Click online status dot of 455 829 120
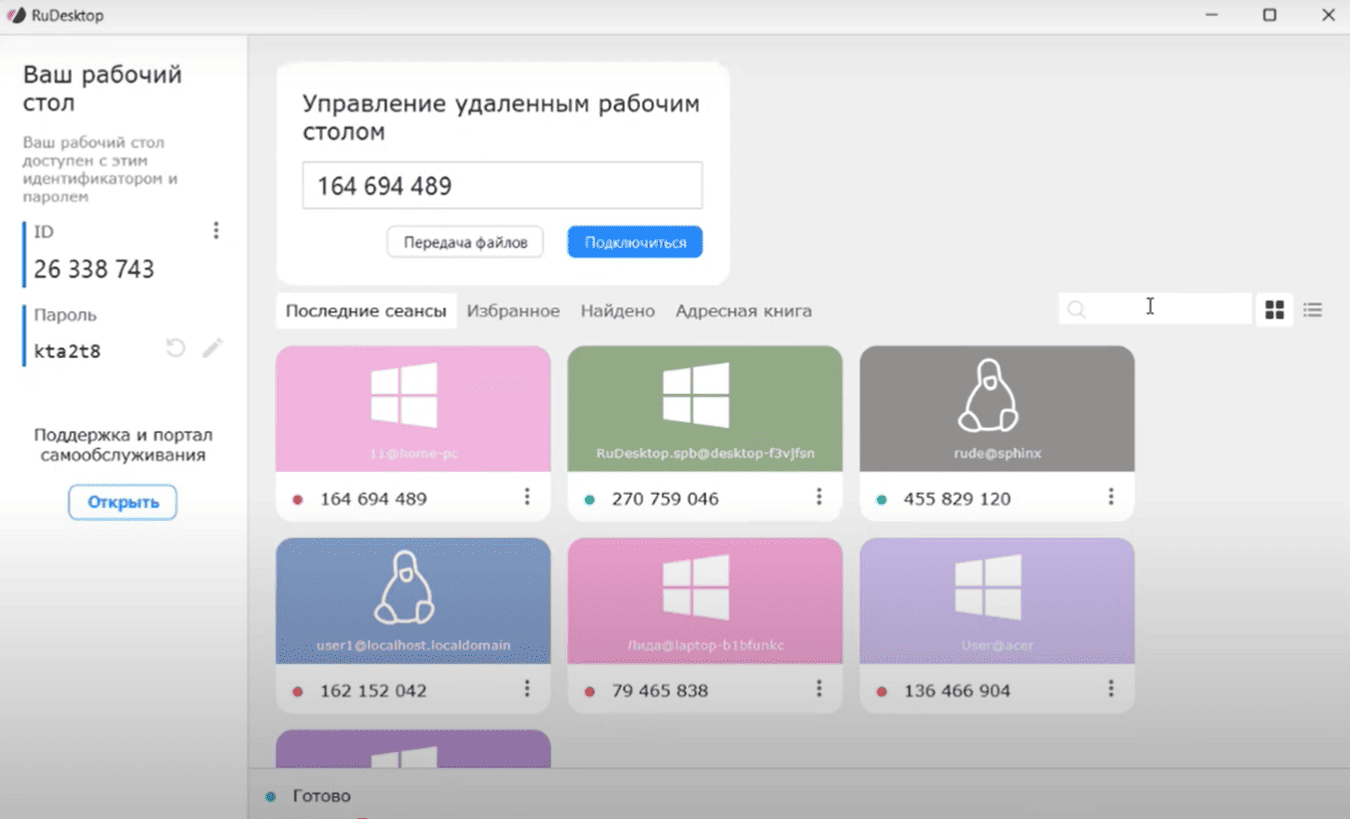The width and height of the screenshot is (1350, 819). pos(882,499)
